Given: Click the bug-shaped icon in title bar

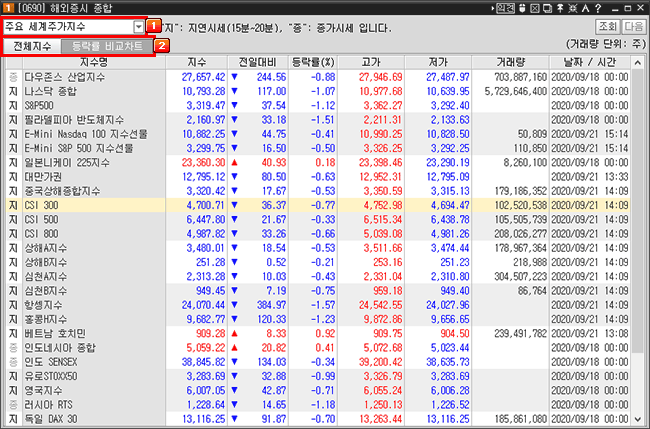Looking at the screenshot, I should coord(573,8).
